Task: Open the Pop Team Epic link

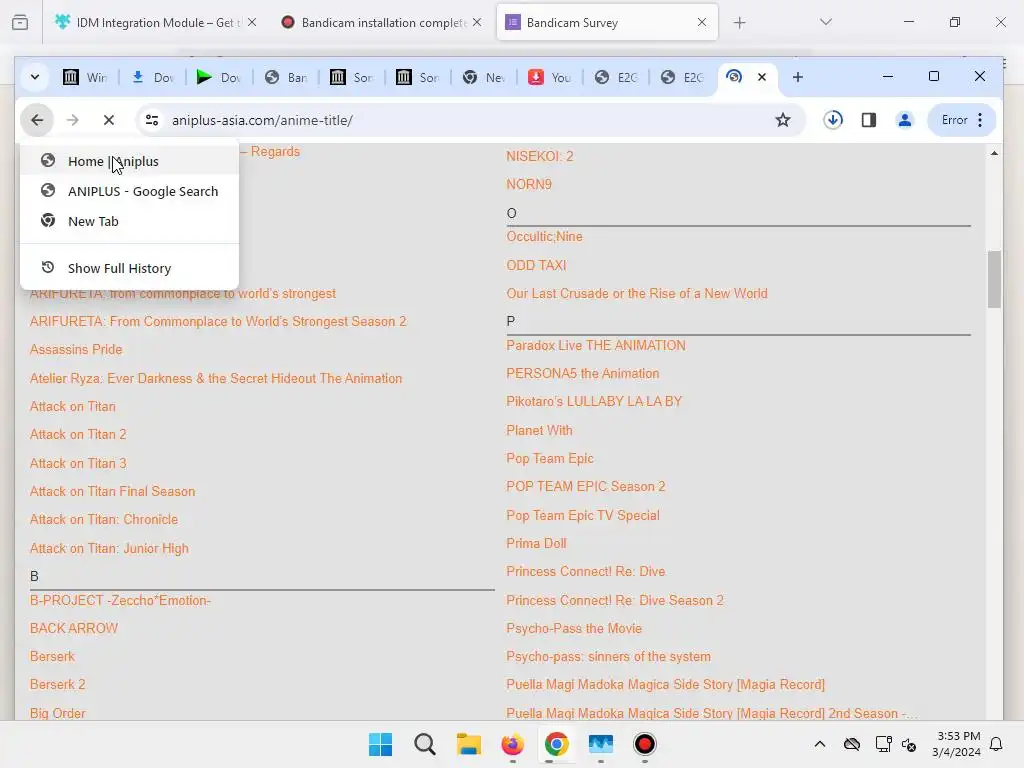Action: coord(550,458)
